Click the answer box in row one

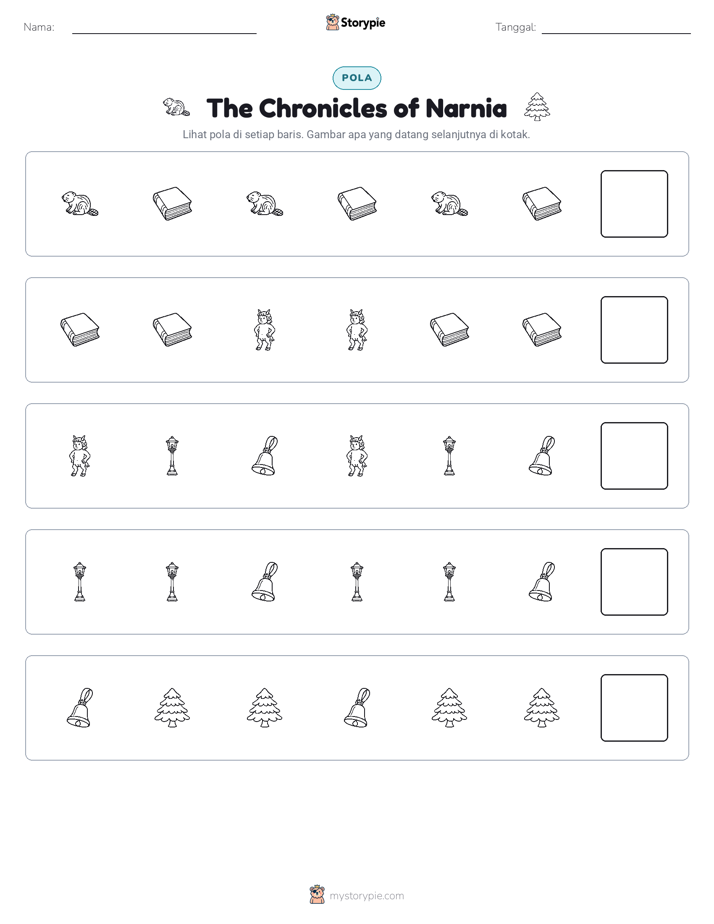pos(634,204)
